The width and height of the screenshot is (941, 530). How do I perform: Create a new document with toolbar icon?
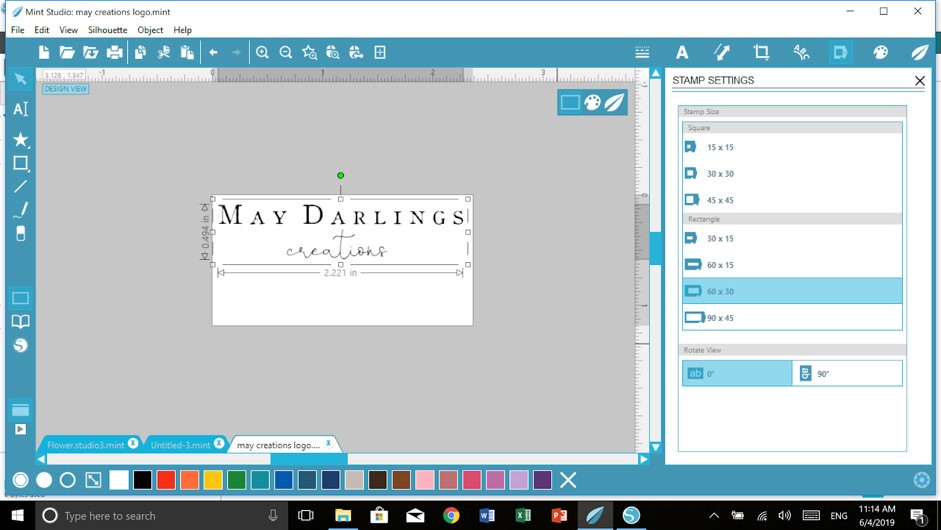(x=44, y=52)
